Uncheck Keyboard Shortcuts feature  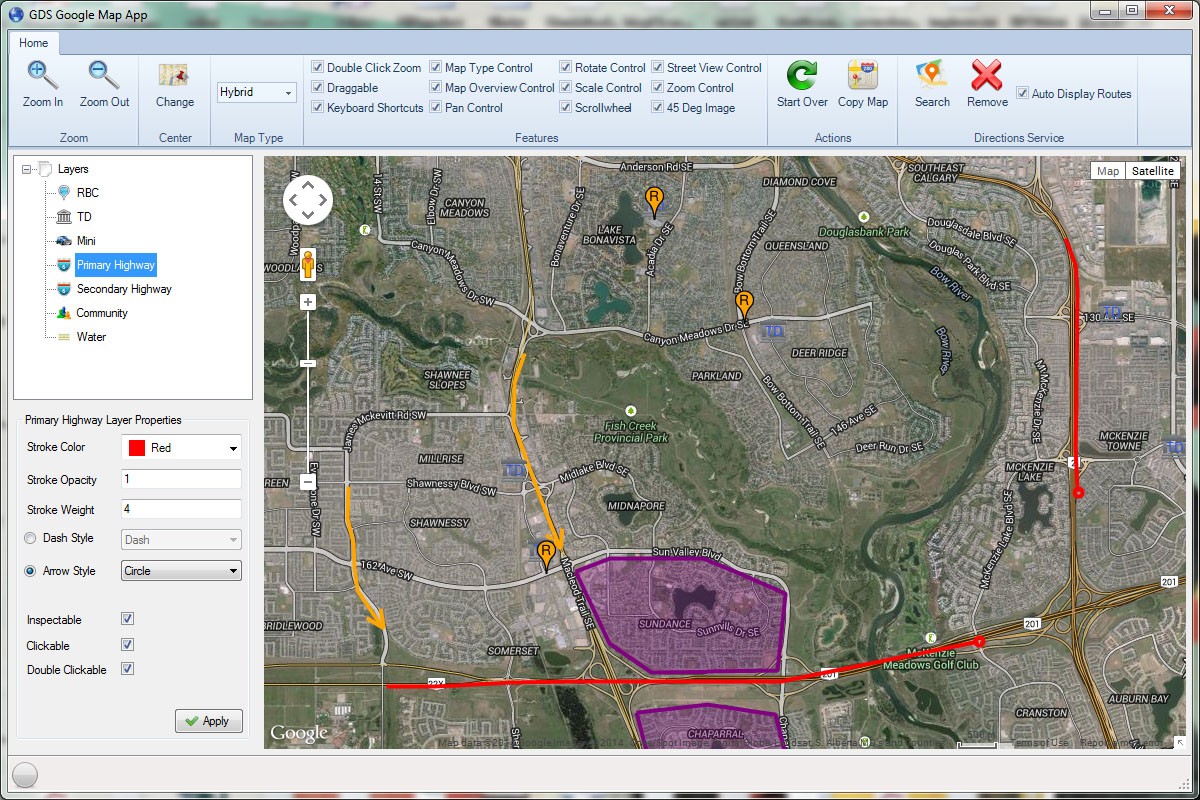click(x=317, y=108)
